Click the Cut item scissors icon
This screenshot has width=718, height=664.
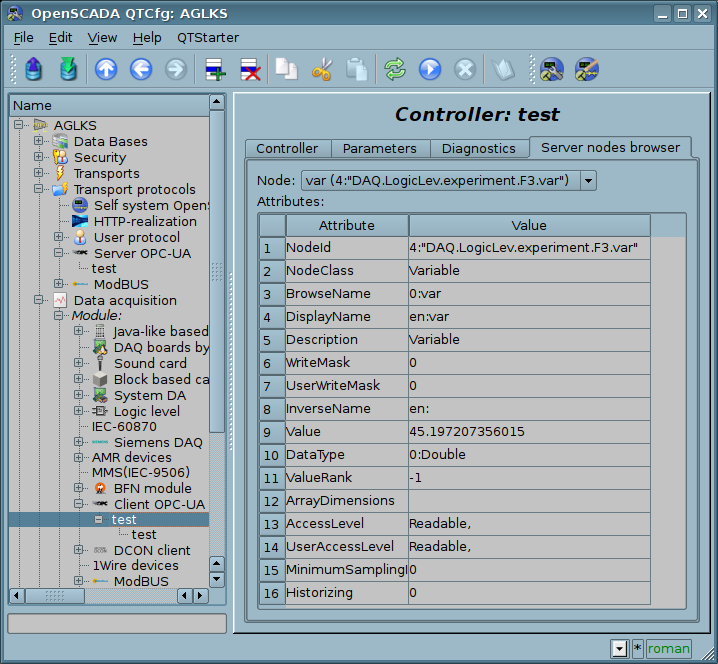click(322, 70)
